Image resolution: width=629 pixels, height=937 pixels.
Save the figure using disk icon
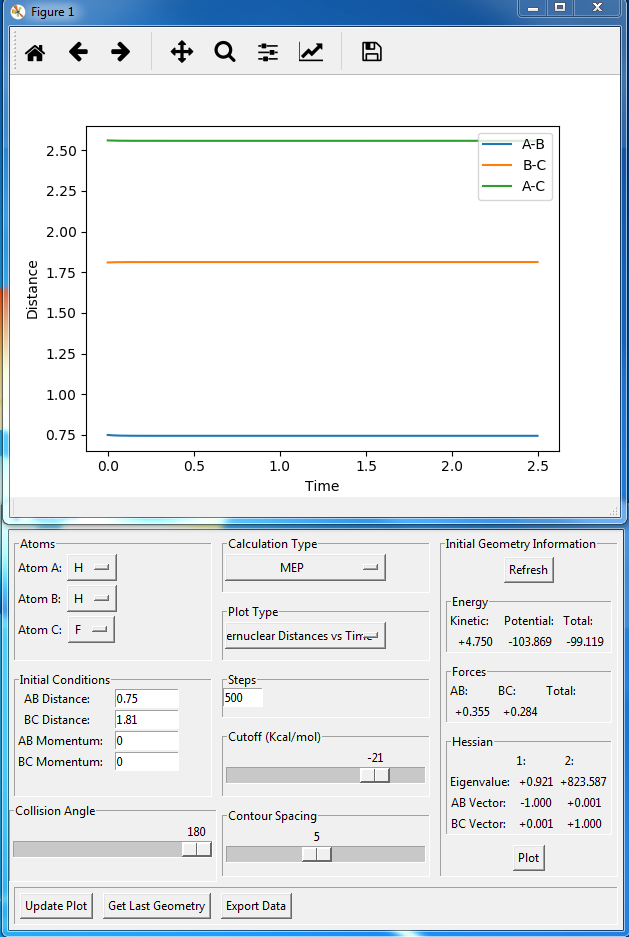tap(372, 52)
